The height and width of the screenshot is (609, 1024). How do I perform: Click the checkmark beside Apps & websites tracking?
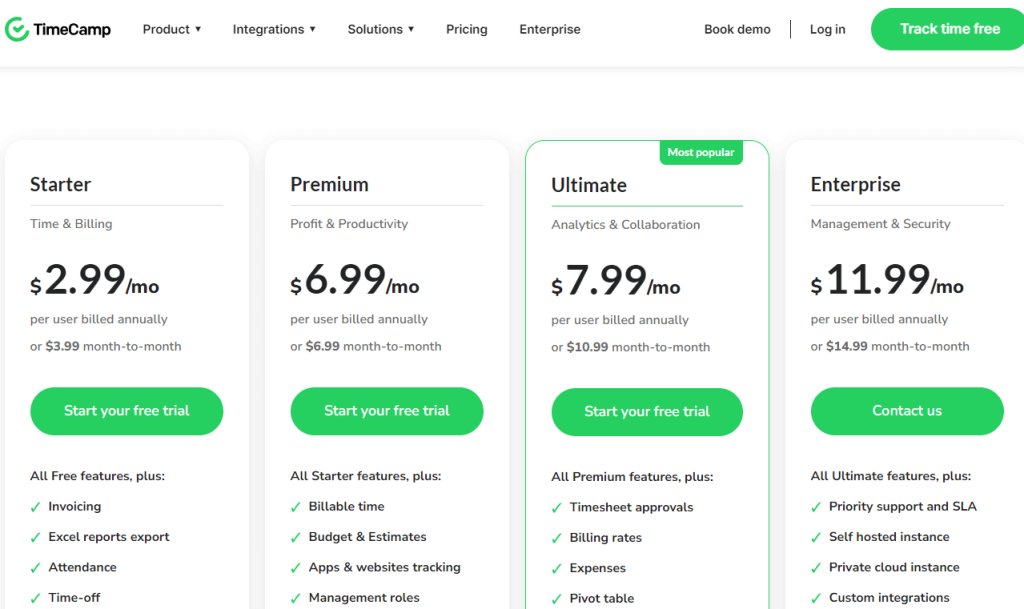click(x=296, y=568)
